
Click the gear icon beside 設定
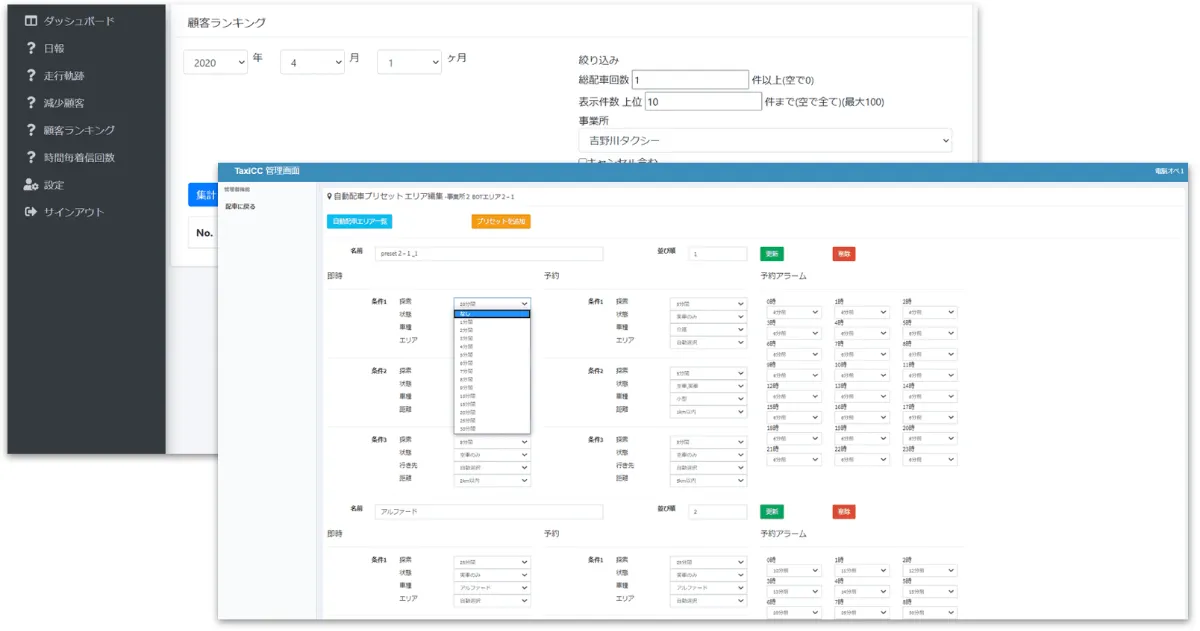[x=31, y=185]
